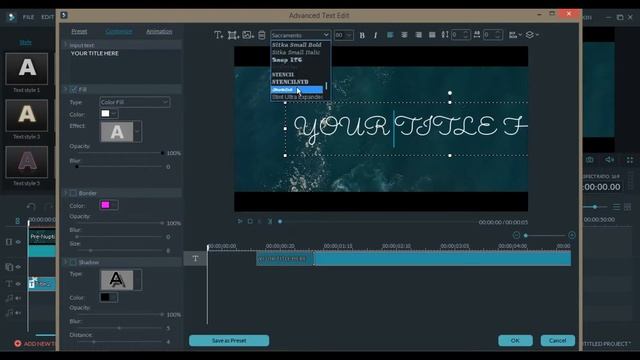
Task: Click the character spacing icon
Action: tap(476, 35)
